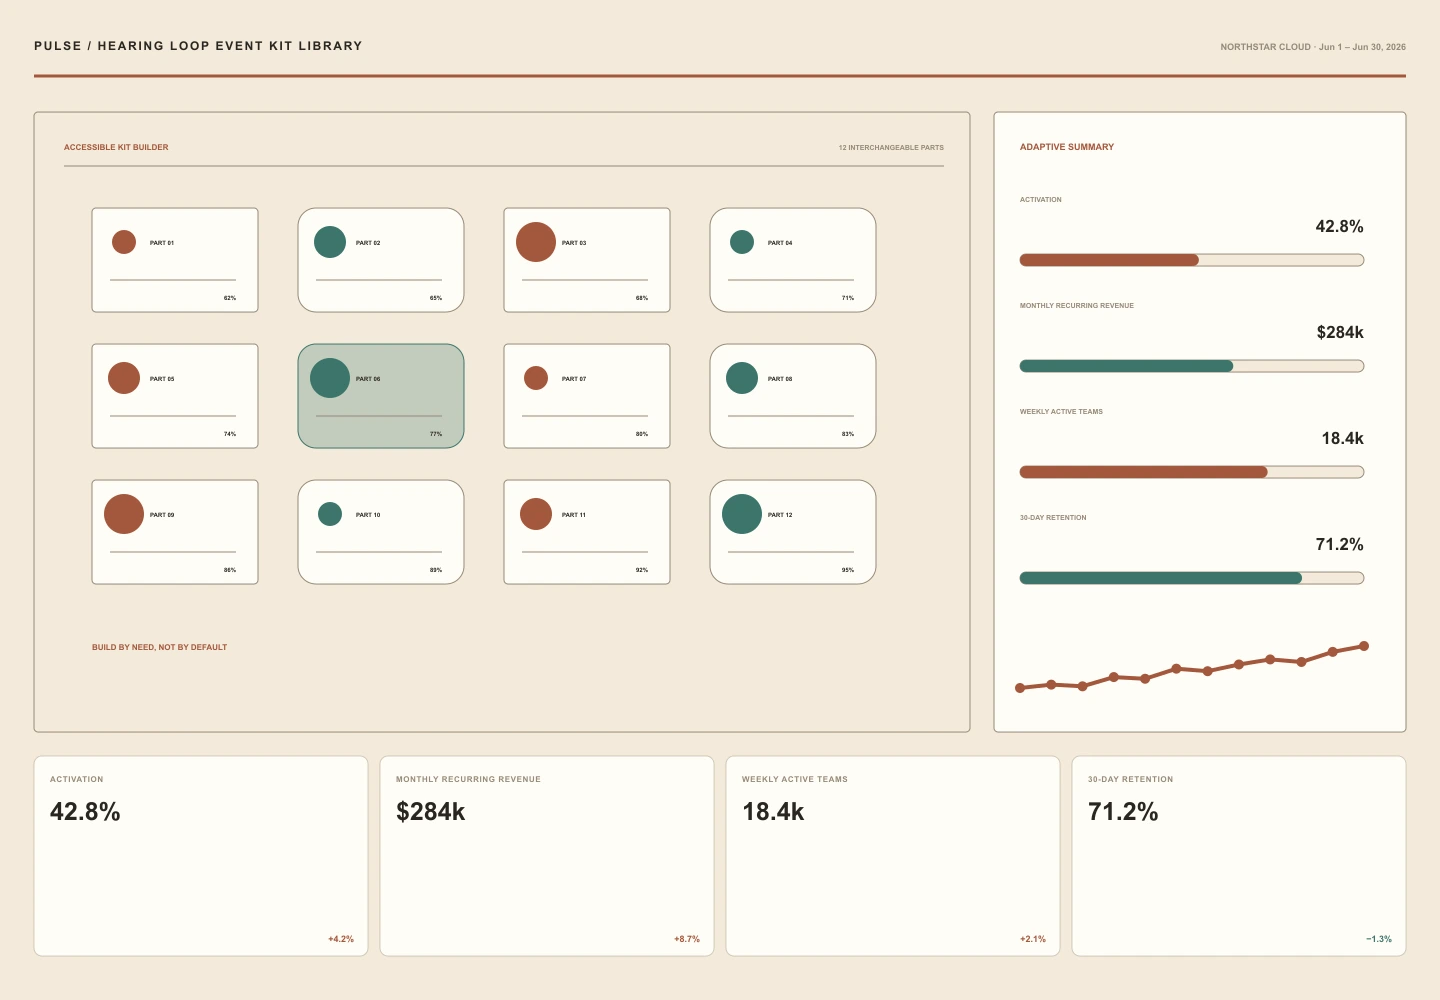Click the 65% value on the PART 02 card
The image size is (1440, 1000).
[x=436, y=298]
